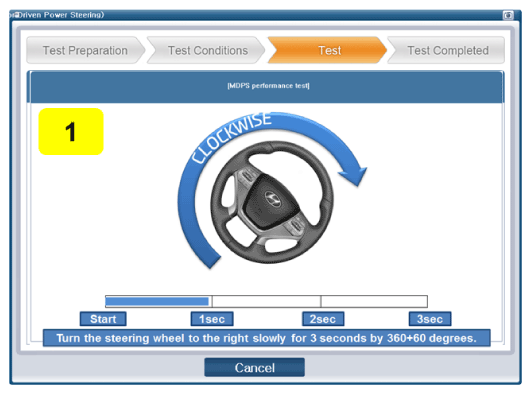Click the window control icon in title bar
This screenshot has width=531, height=394.
[508, 15]
